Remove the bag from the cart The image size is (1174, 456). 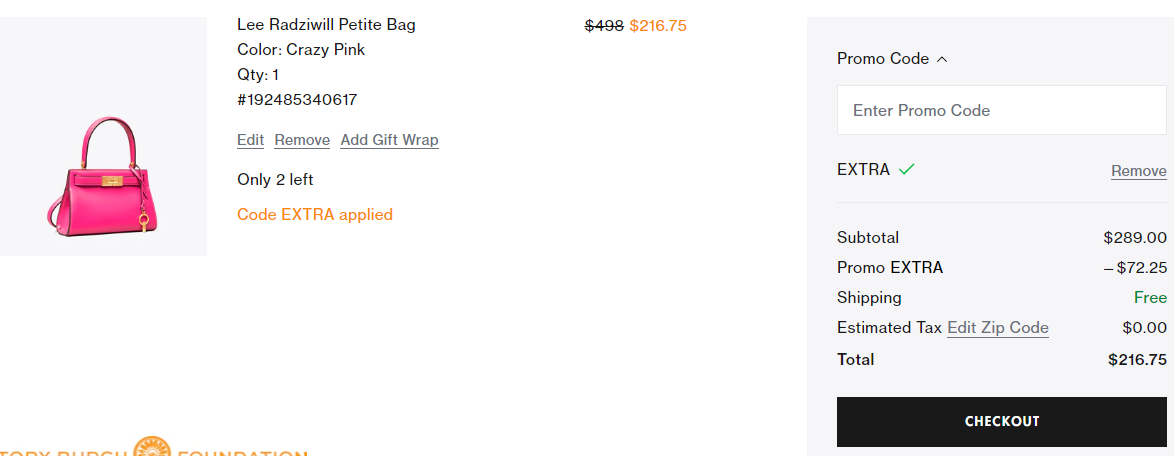pos(302,140)
